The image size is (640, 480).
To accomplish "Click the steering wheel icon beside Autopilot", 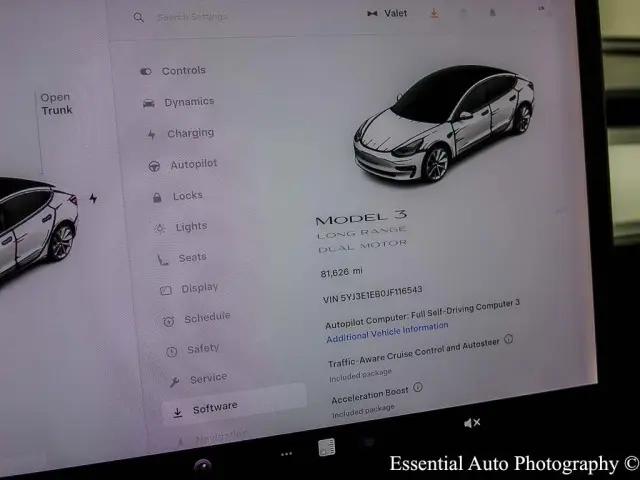I will coord(154,167).
